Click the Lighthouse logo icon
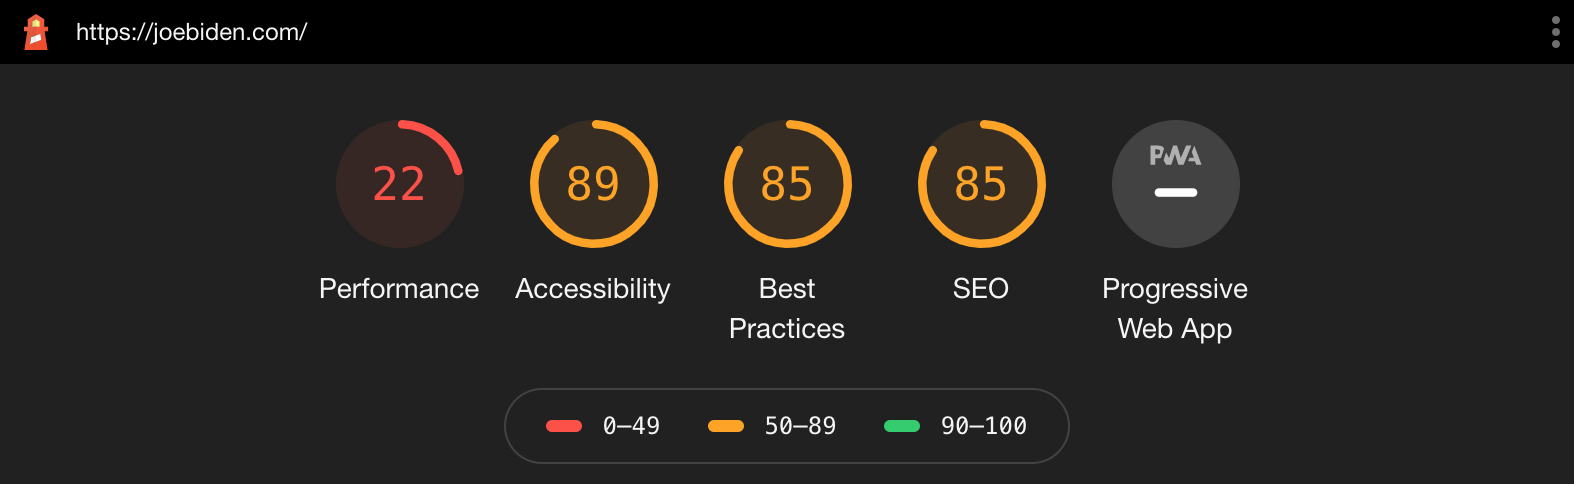This screenshot has width=1574, height=484. (36, 32)
